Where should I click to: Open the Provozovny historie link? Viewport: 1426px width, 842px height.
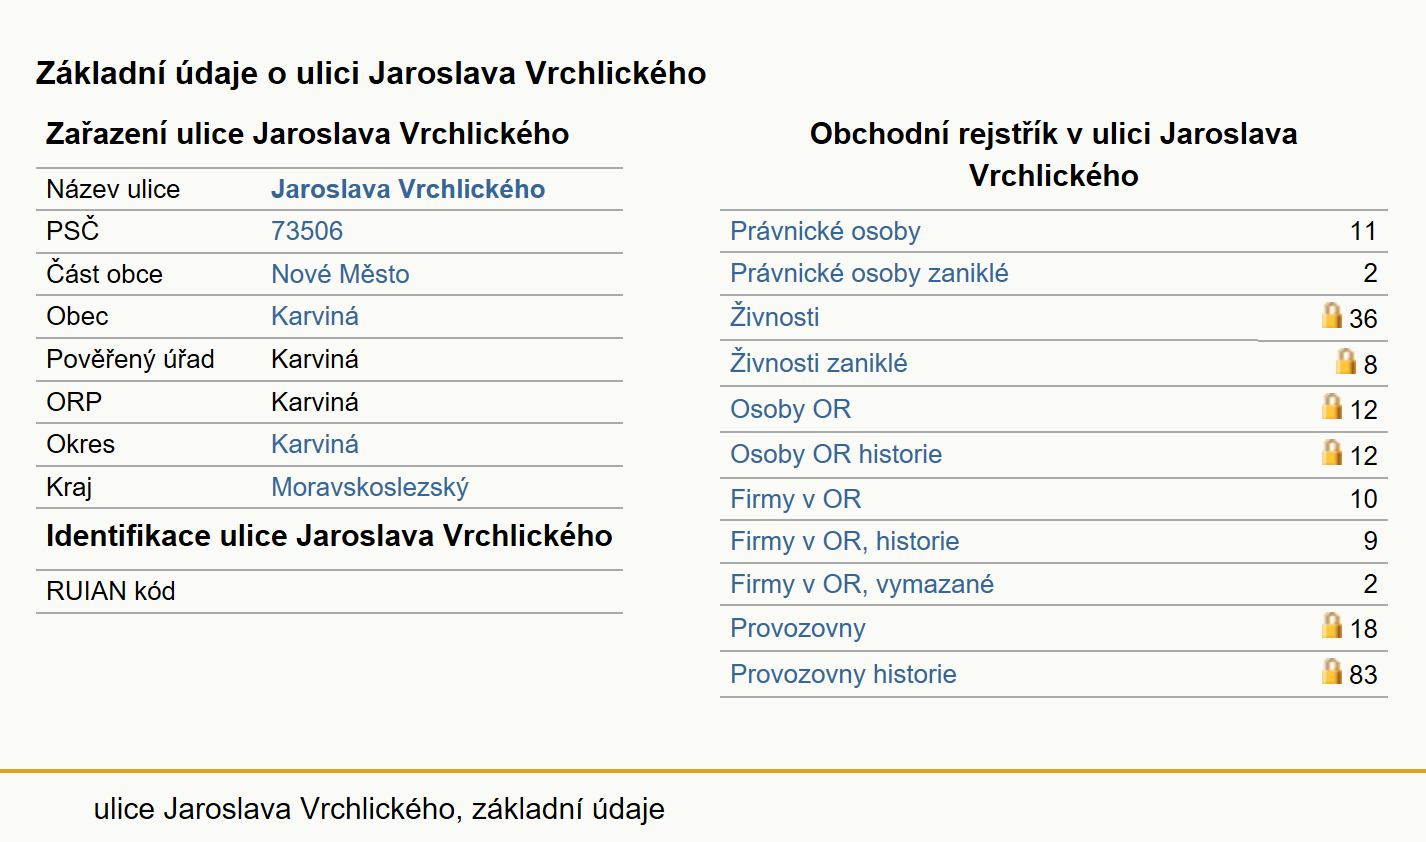click(843, 674)
